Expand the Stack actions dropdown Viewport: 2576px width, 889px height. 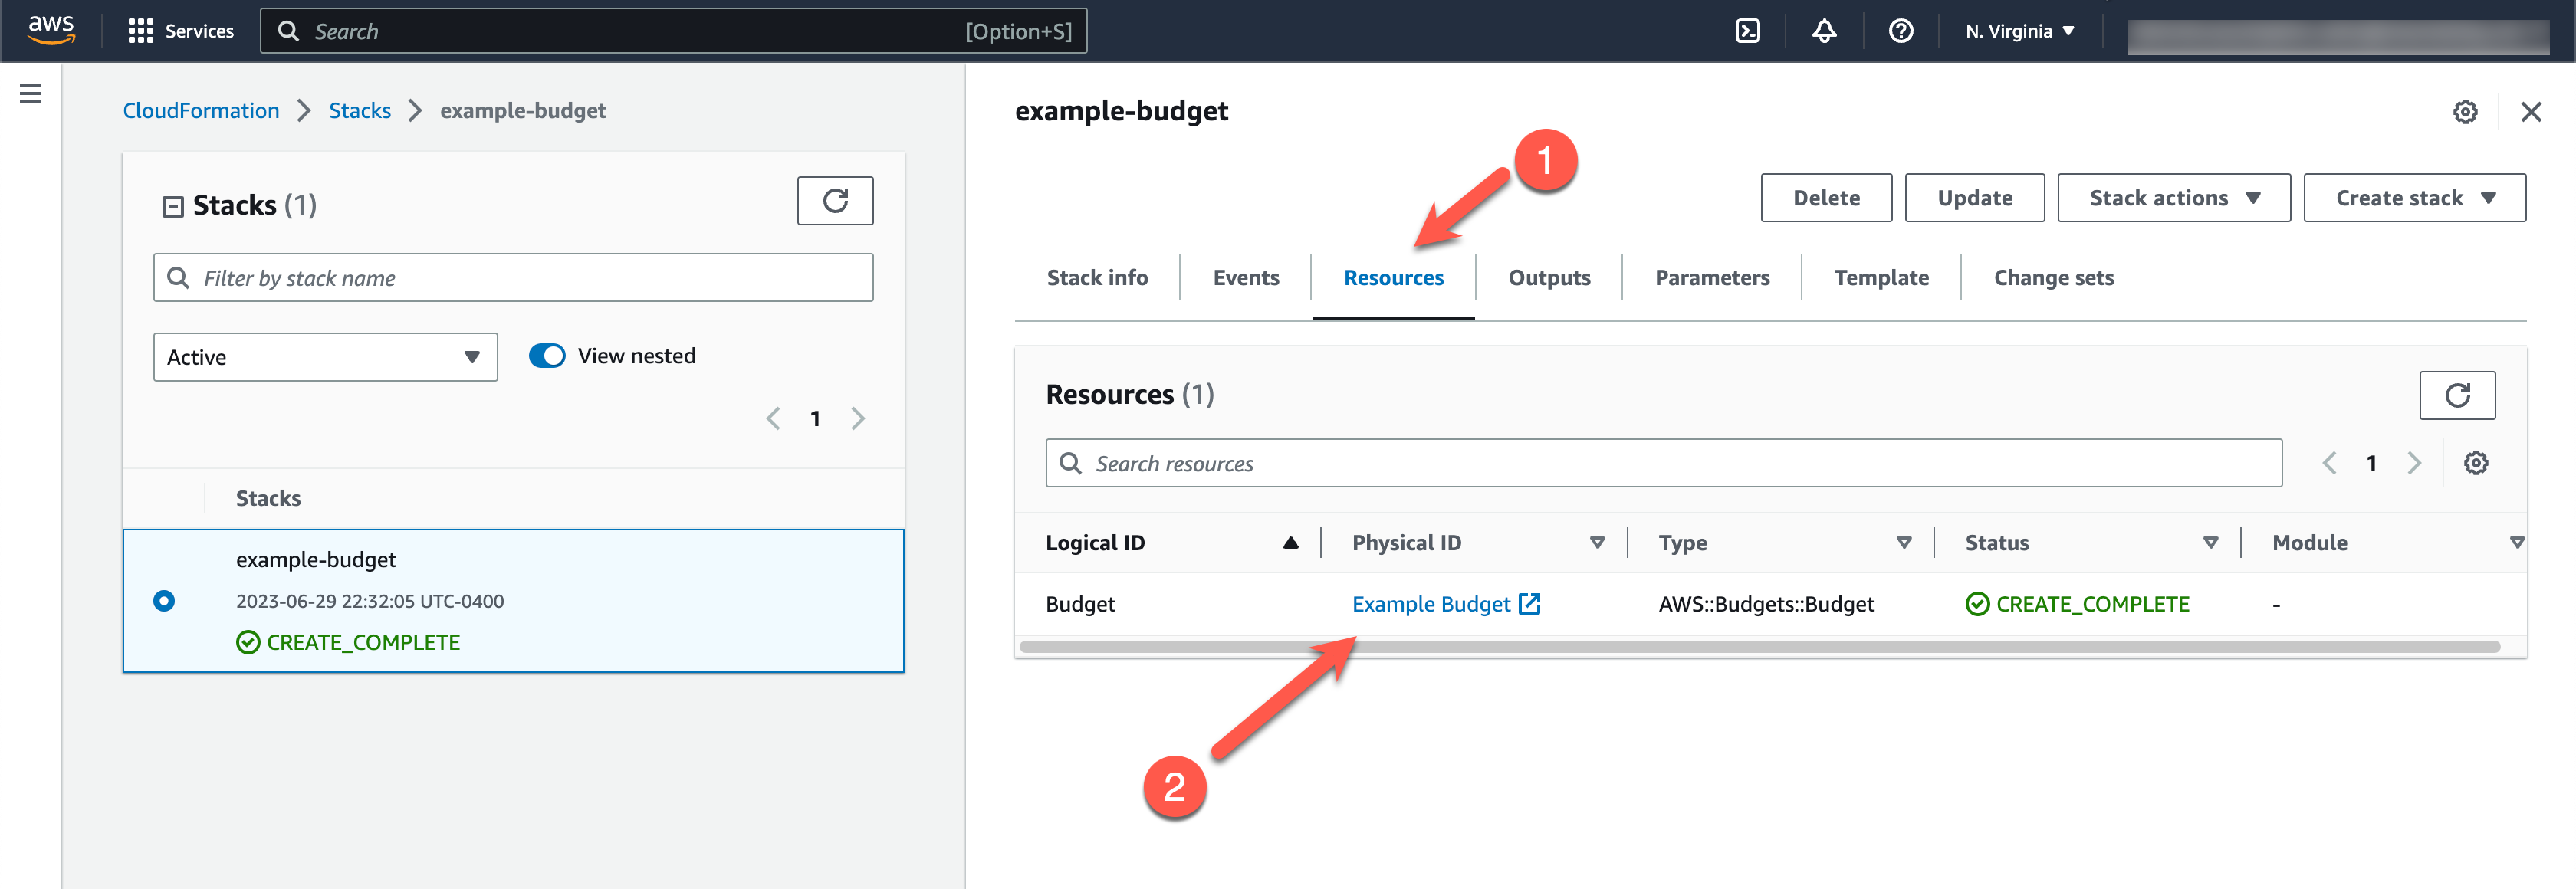click(2173, 198)
